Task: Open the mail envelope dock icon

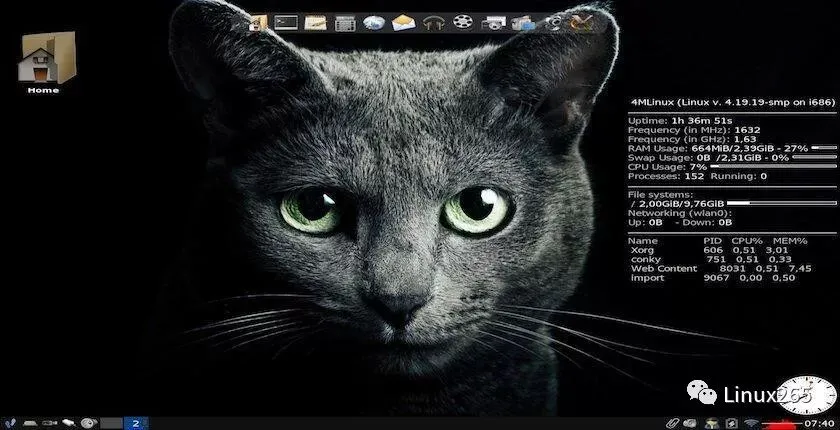Action: pyautogui.click(x=403, y=22)
